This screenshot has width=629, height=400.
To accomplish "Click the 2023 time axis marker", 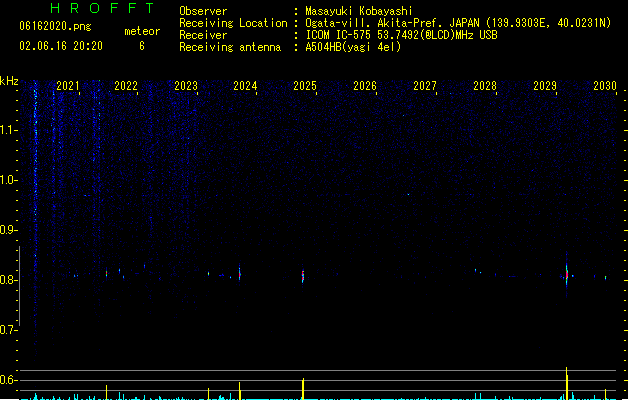I will 186,86.
